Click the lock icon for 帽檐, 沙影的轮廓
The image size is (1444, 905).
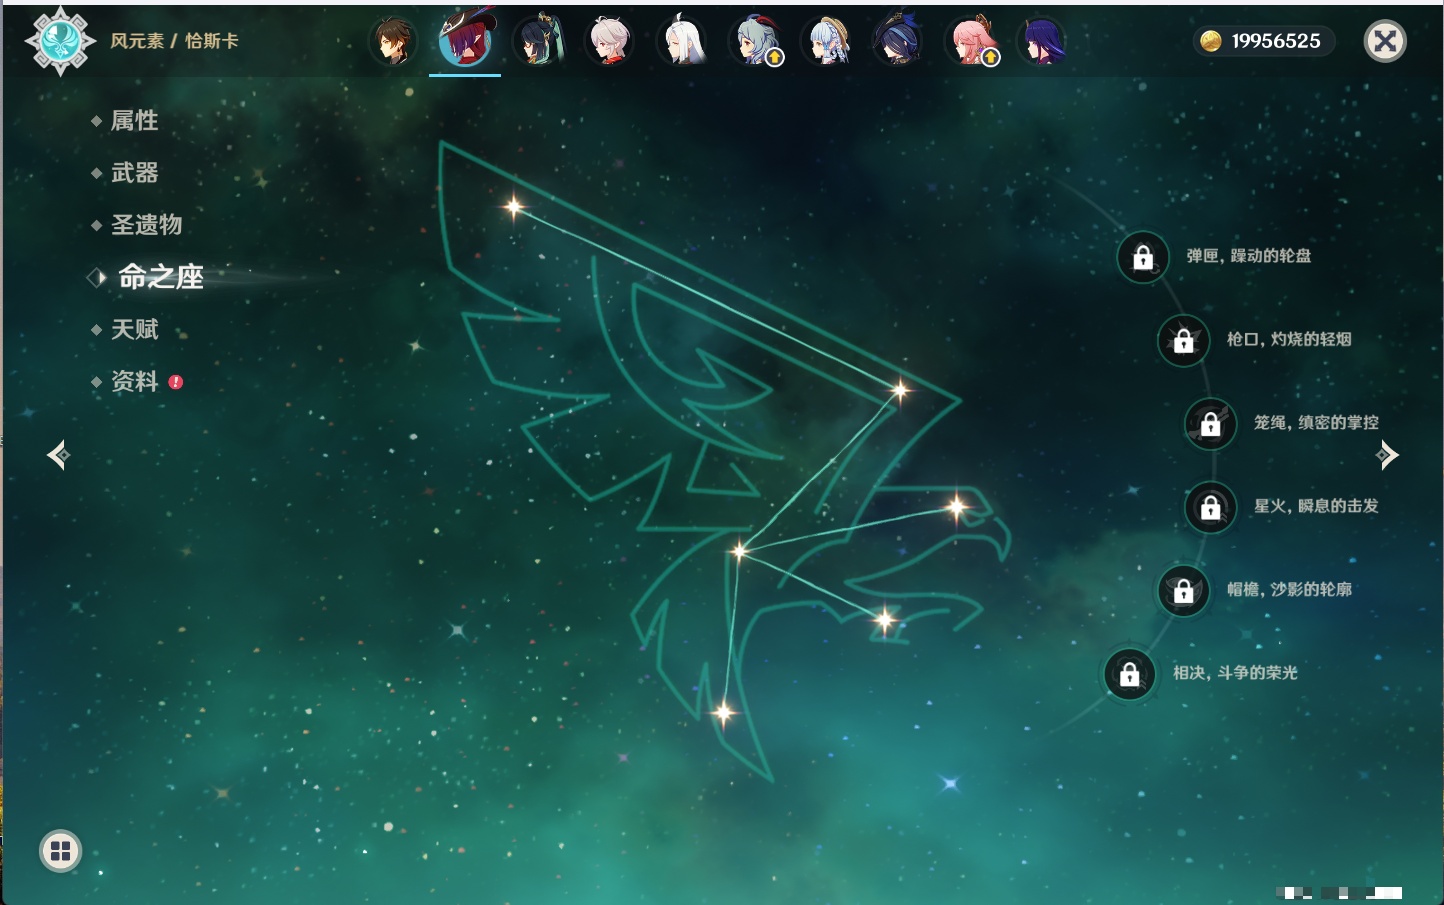(x=1183, y=590)
